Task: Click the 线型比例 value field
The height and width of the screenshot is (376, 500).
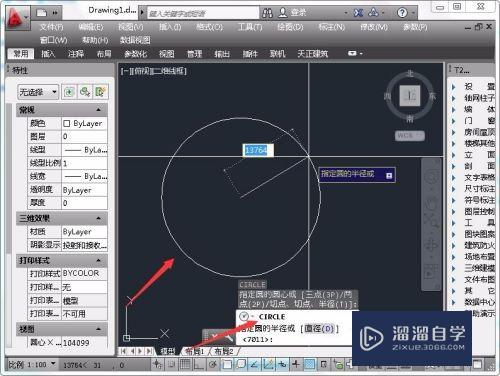Action: (84, 163)
